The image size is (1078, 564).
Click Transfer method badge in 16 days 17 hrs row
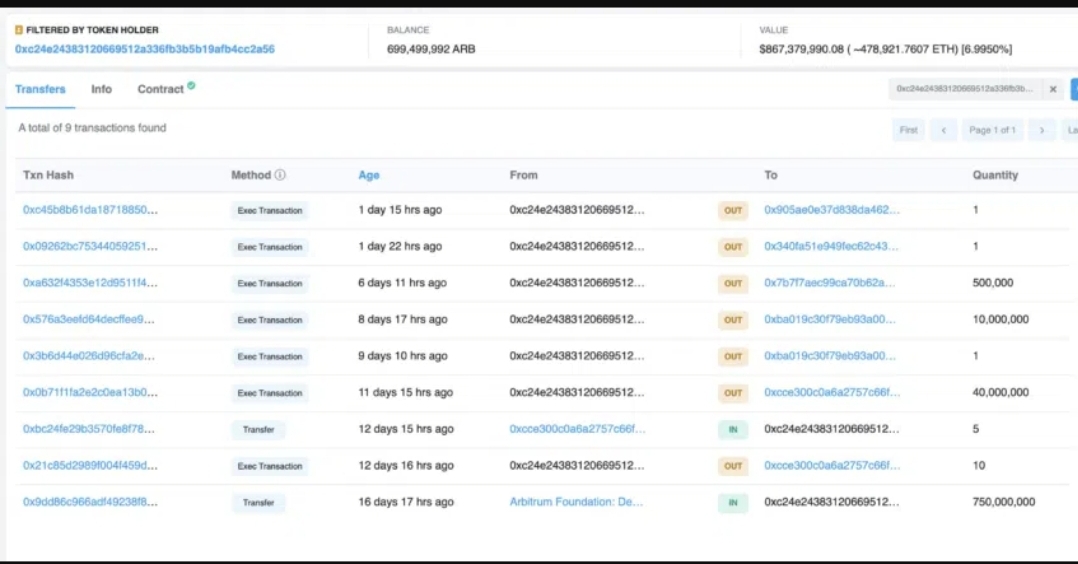(x=258, y=502)
